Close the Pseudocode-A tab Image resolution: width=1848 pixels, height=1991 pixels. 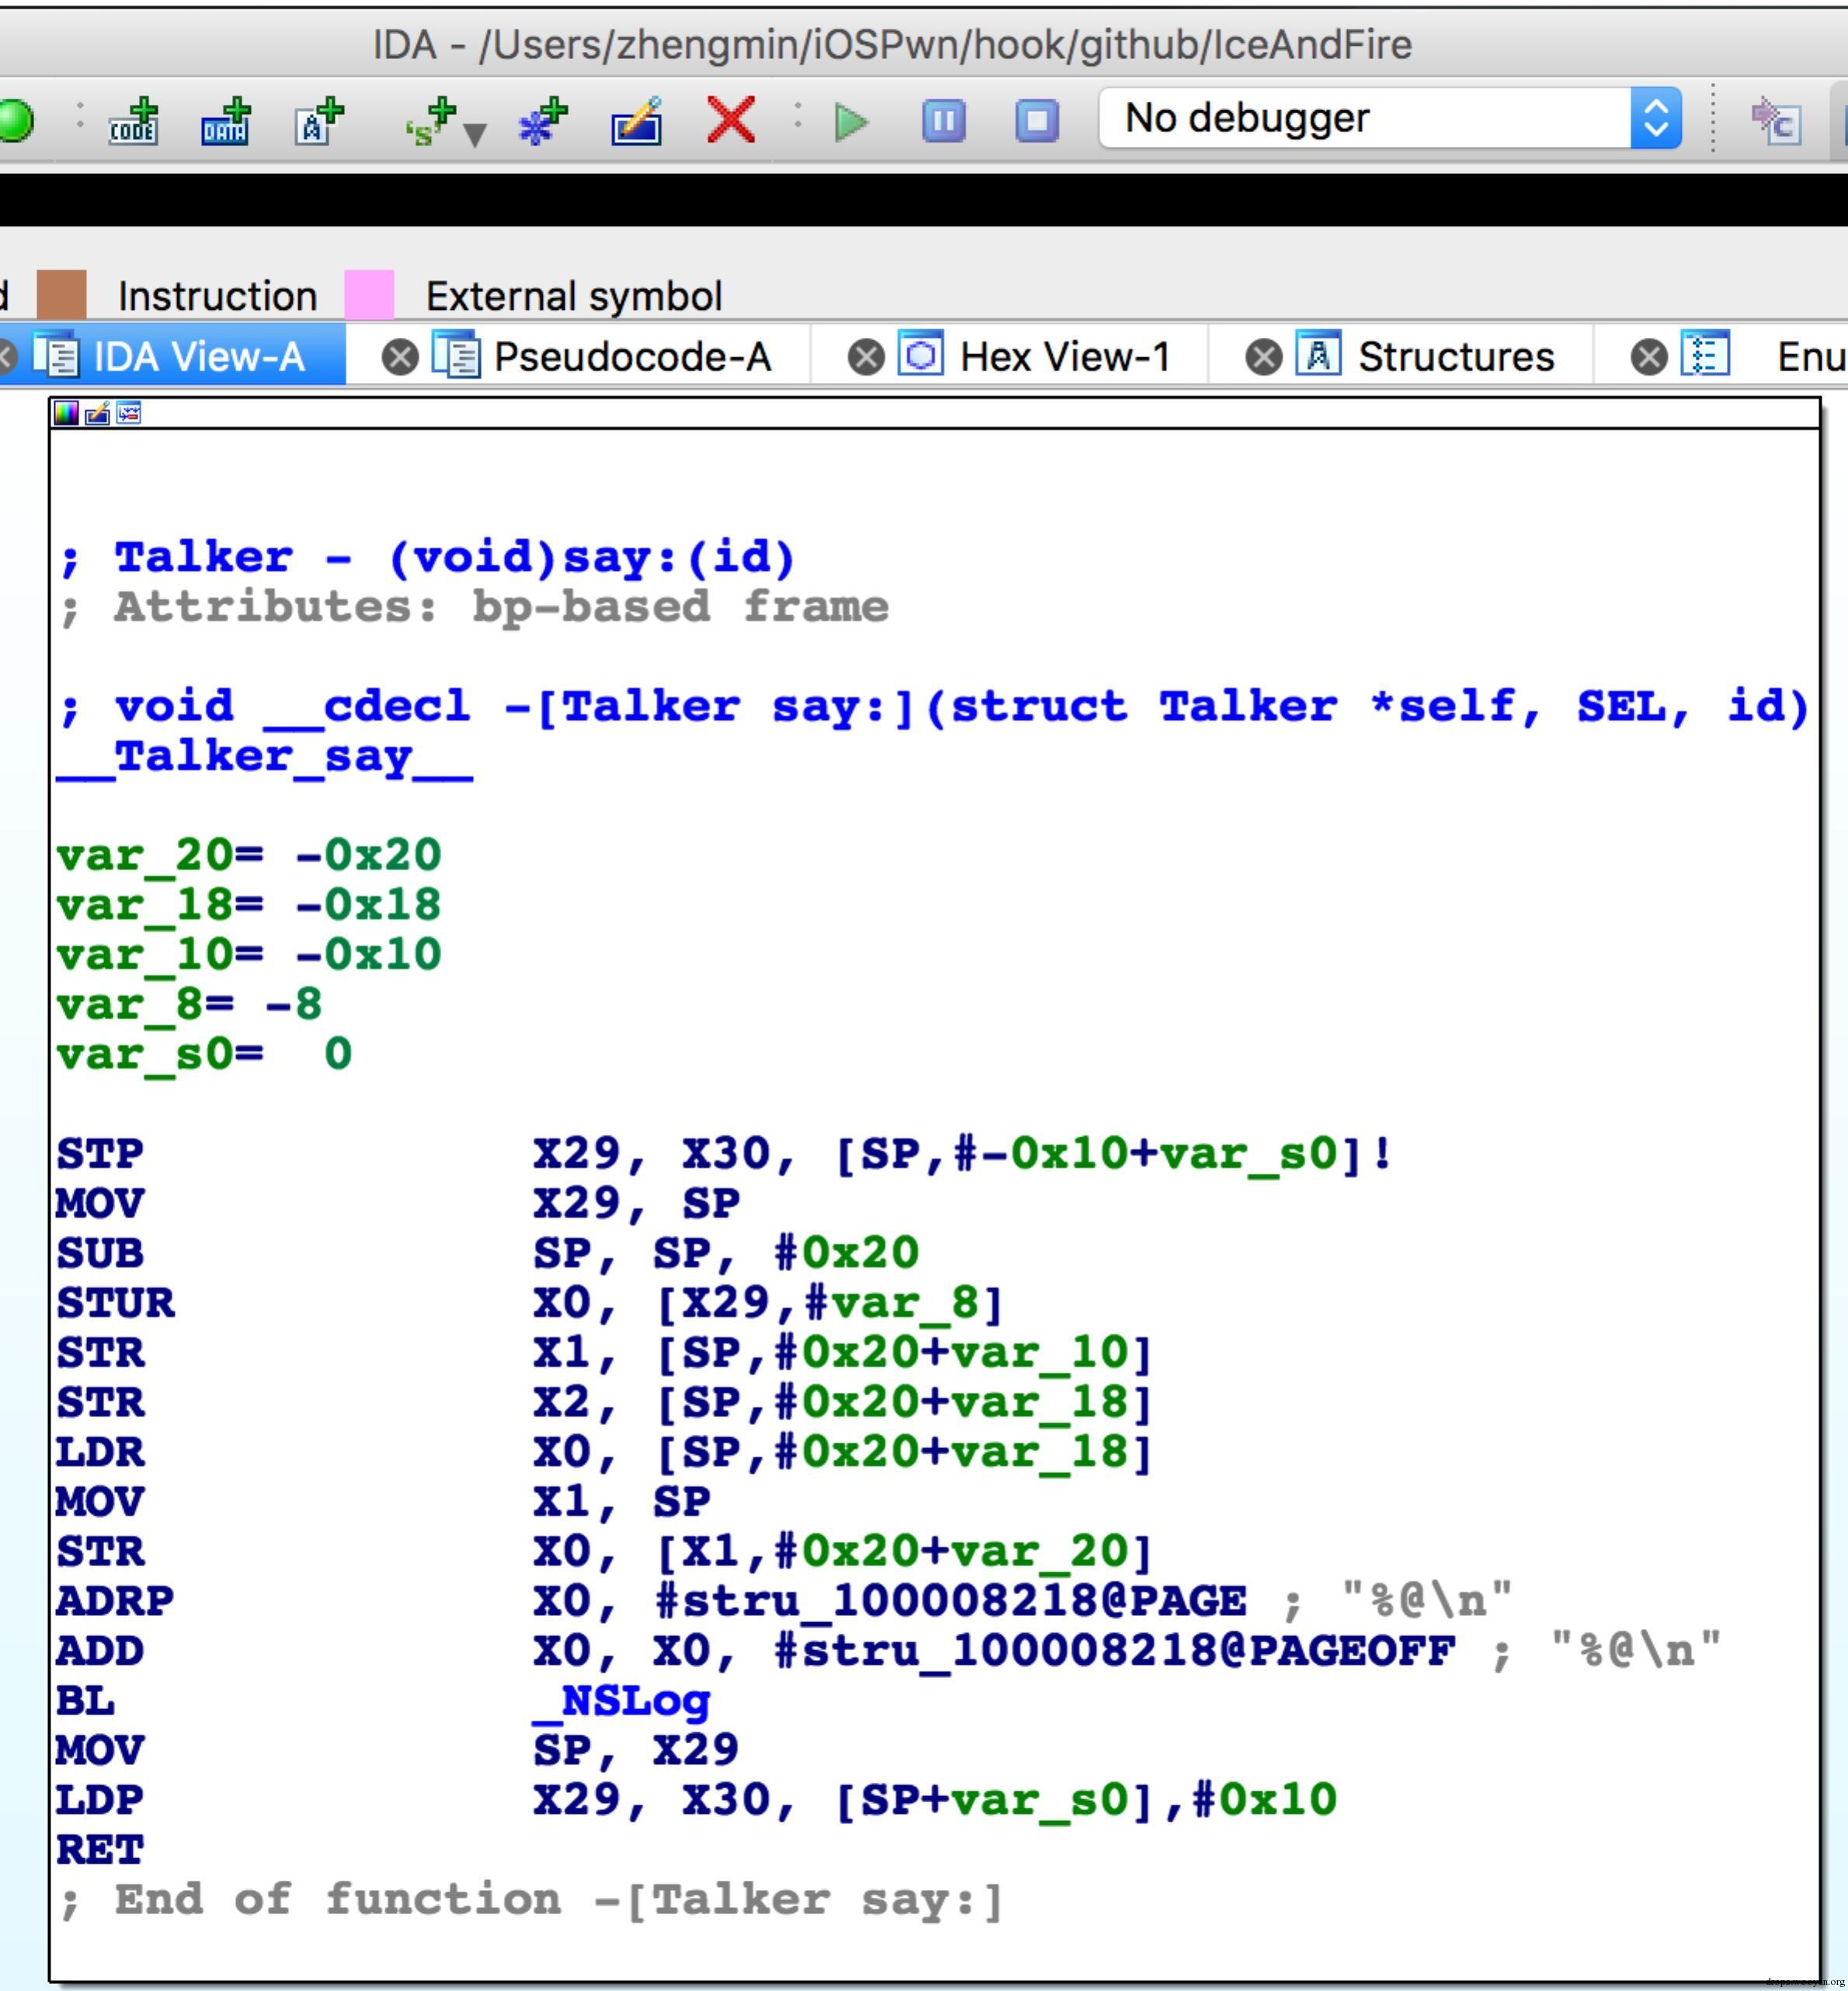[x=400, y=357]
